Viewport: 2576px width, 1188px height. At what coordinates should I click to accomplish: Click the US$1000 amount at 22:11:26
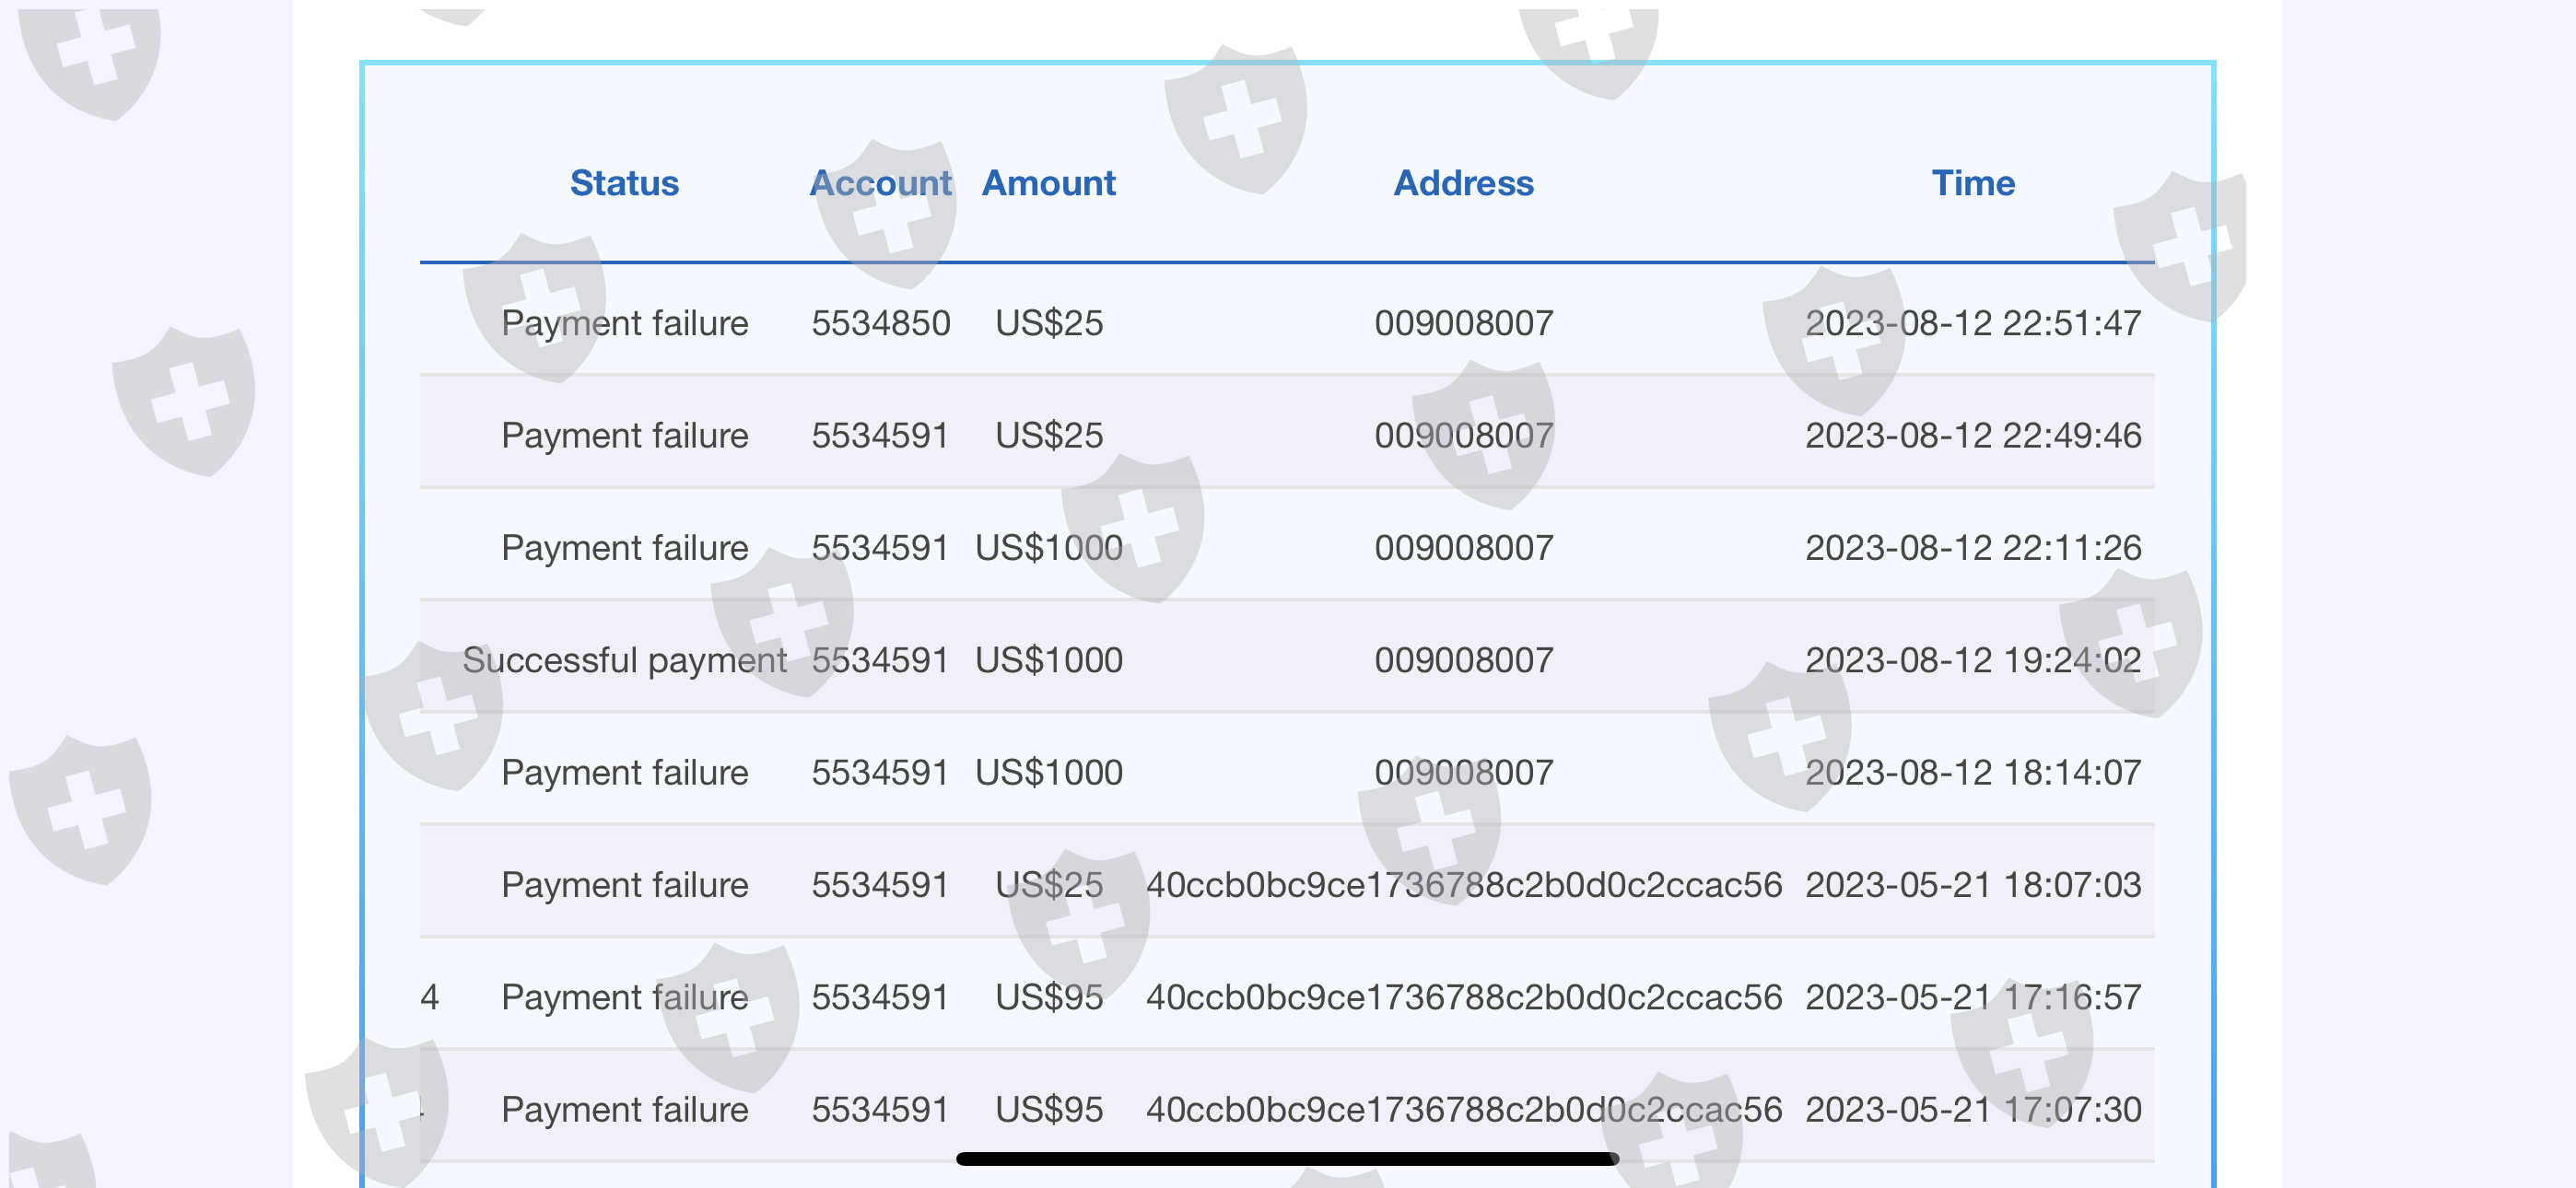pyautogui.click(x=1048, y=548)
